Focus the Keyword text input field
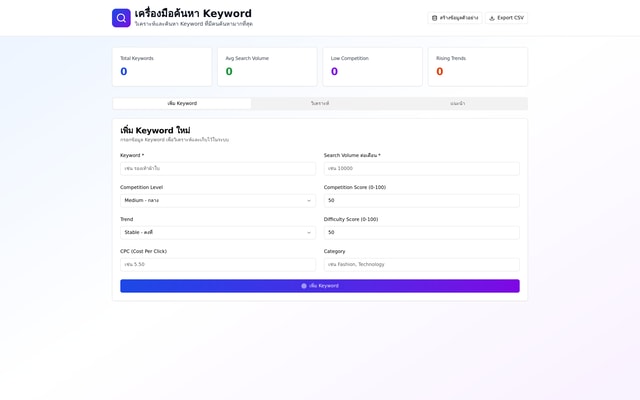This screenshot has width=640, height=400. tap(218, 169)
